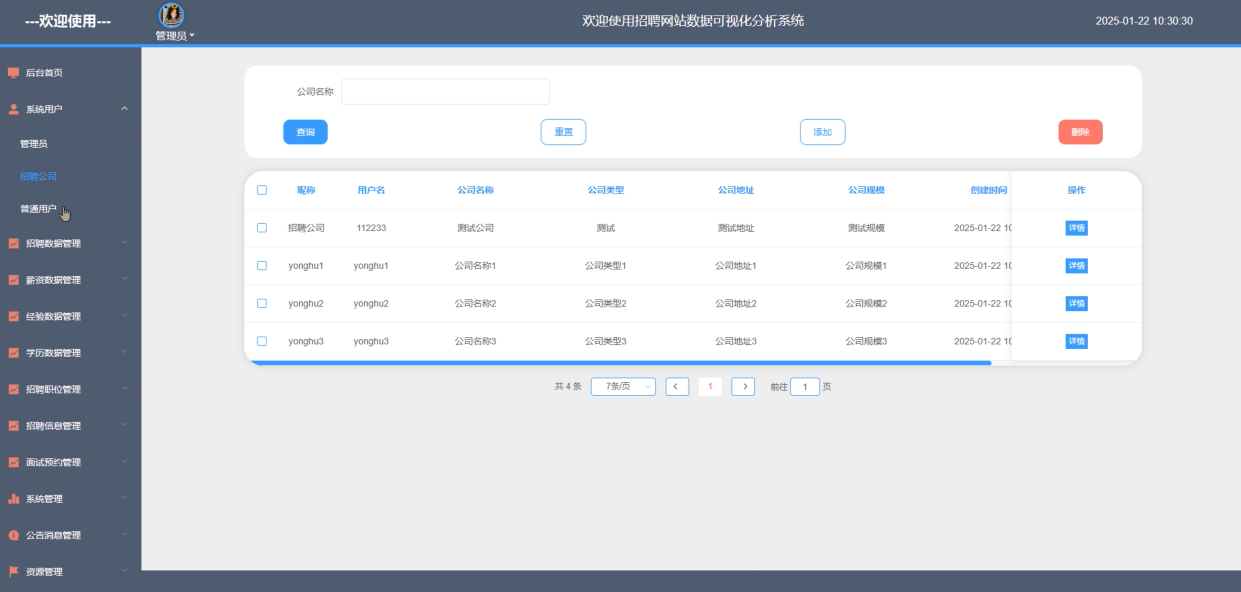Select 招聘公司 submenu item

coord(70,177)
